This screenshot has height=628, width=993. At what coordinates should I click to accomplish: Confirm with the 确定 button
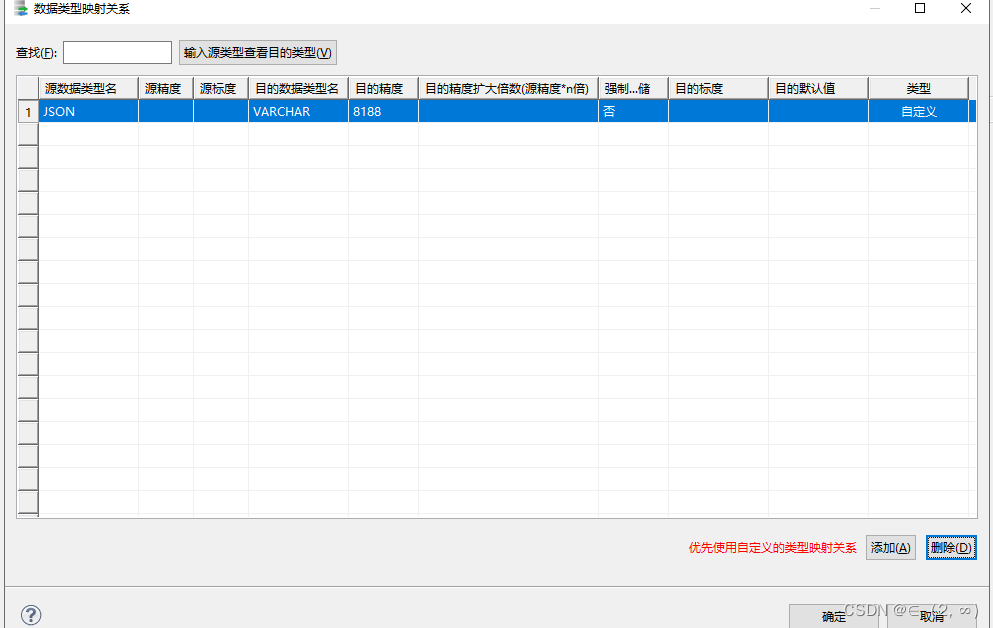coord(833,616)
